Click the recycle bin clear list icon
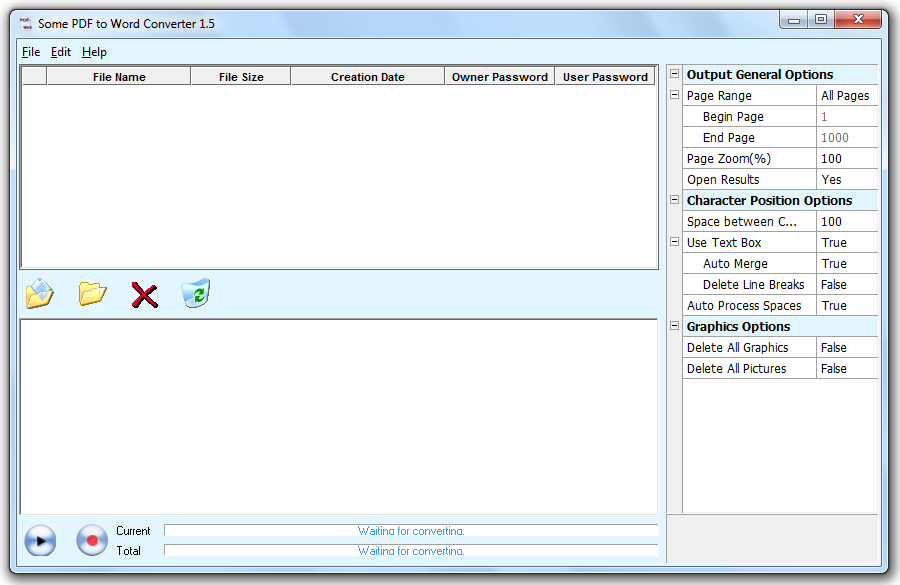Image resolution: width=900 pixels, height=585 pixels. point(196,293)
